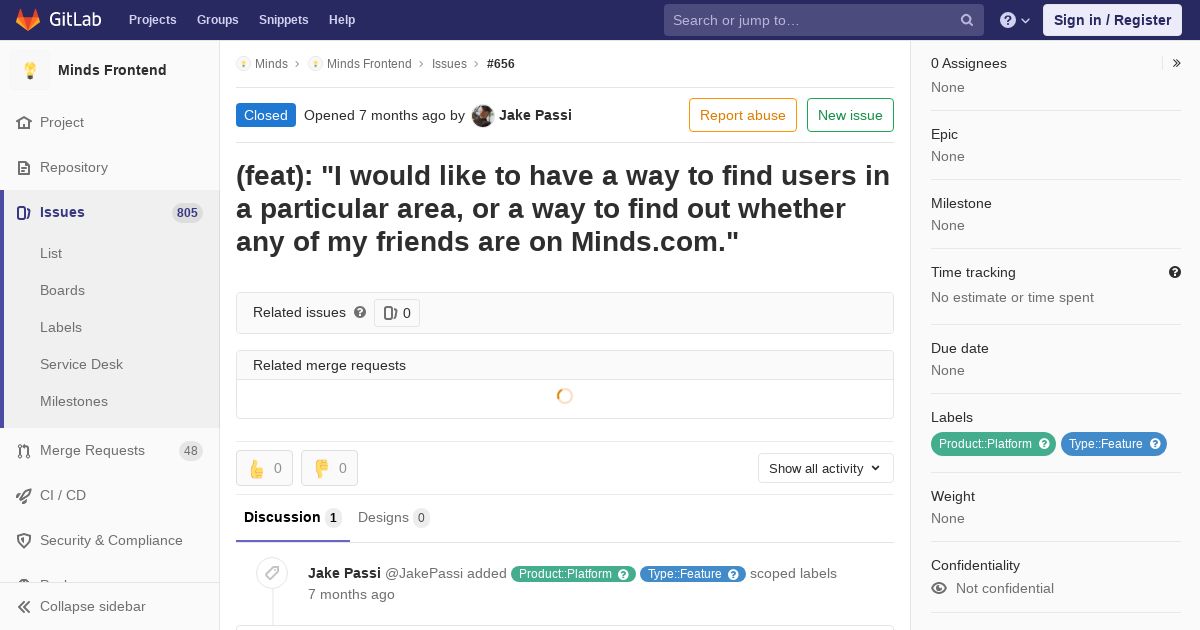Click the Merge Requests count badge 48
The height and width of the screenshot is (630, 1200).
point(190,451)
